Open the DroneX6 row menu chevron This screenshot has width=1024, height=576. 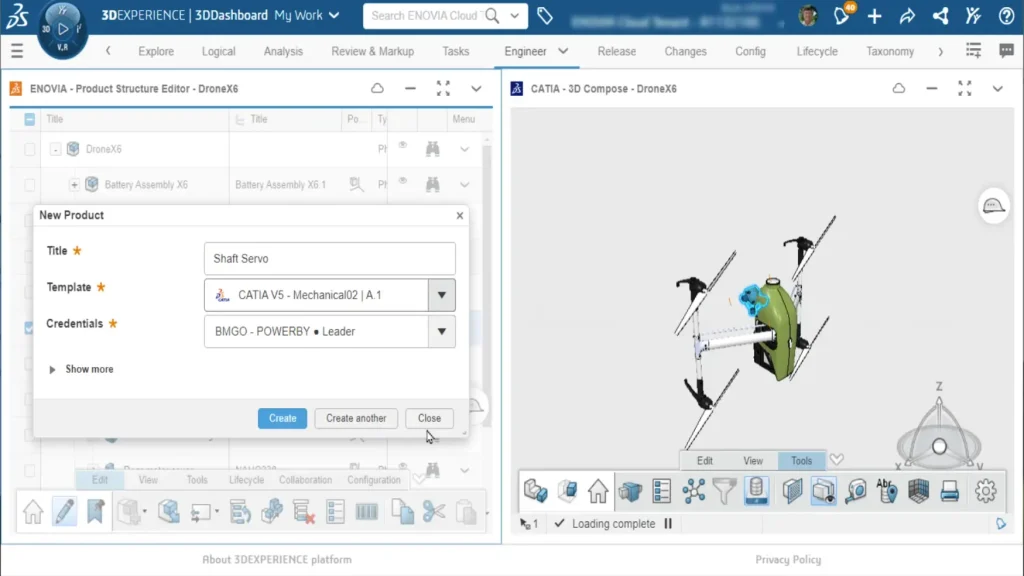pos(464,150)
